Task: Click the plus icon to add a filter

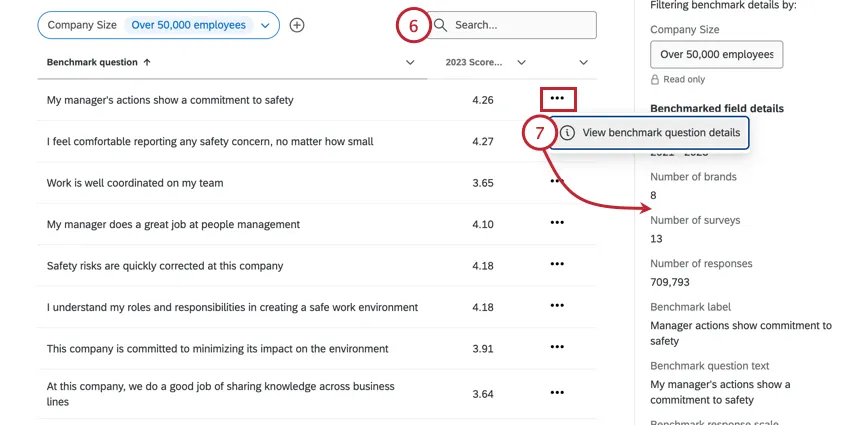Action: coord(297,25)
